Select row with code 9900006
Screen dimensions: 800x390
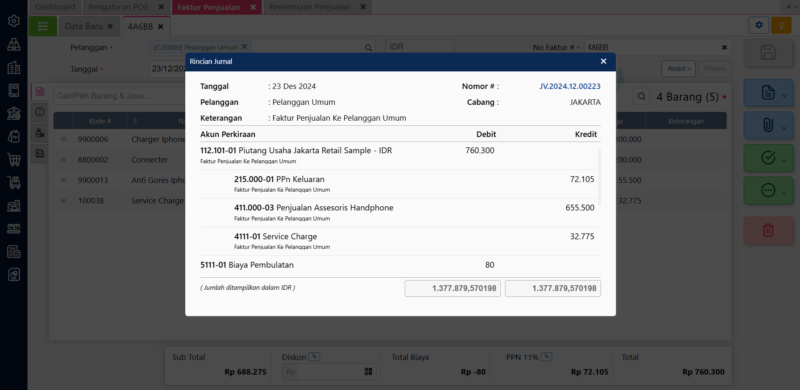93,139
